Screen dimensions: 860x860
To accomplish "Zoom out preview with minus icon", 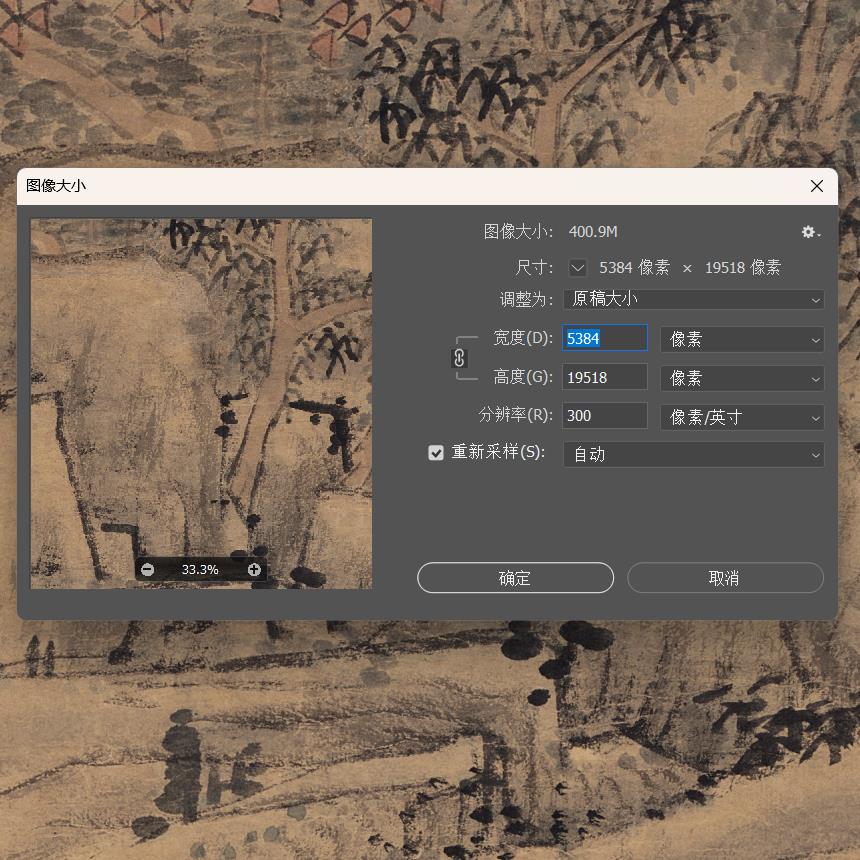I will coord(148,570).
